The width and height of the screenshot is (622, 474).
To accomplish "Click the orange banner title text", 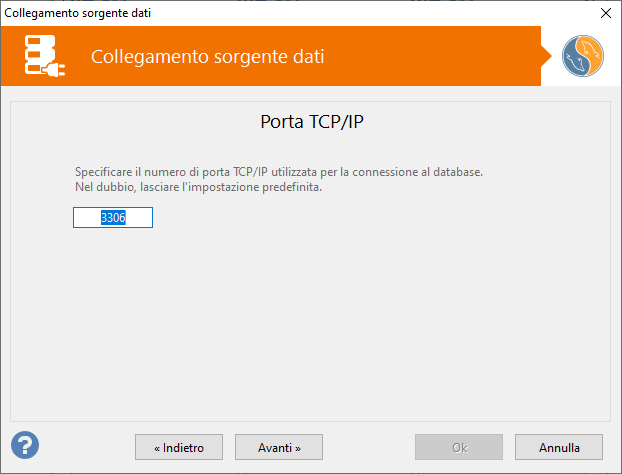I will pyautogui.click(x=207, y=56).
